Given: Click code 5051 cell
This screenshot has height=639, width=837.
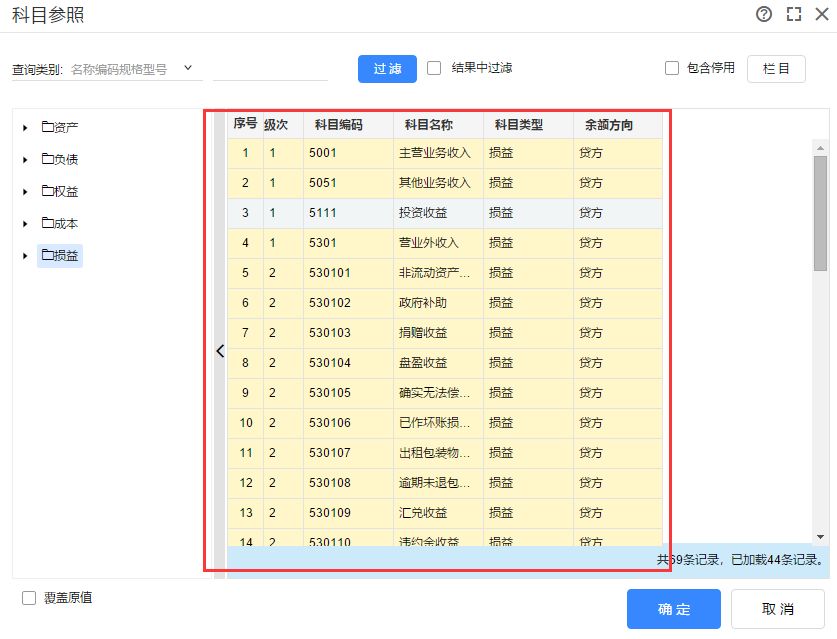Looking at the screenshot, I should click(348, 183).
